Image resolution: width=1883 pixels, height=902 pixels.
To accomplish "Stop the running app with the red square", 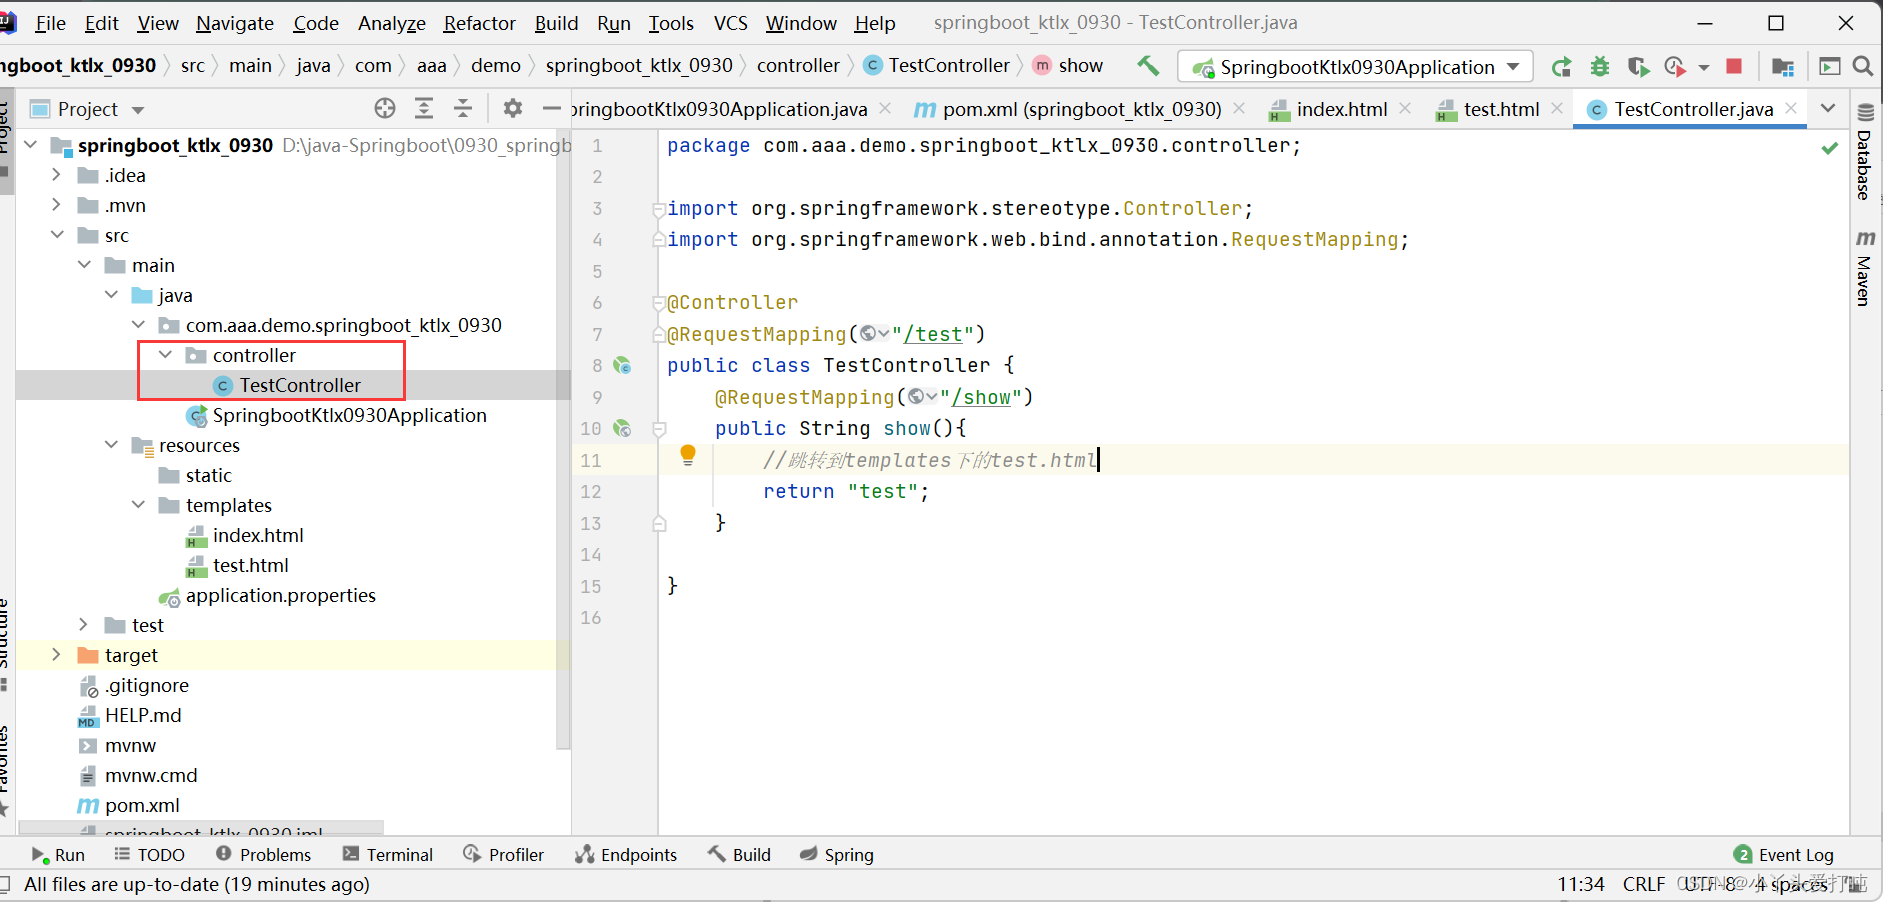I will [1734, 66].
